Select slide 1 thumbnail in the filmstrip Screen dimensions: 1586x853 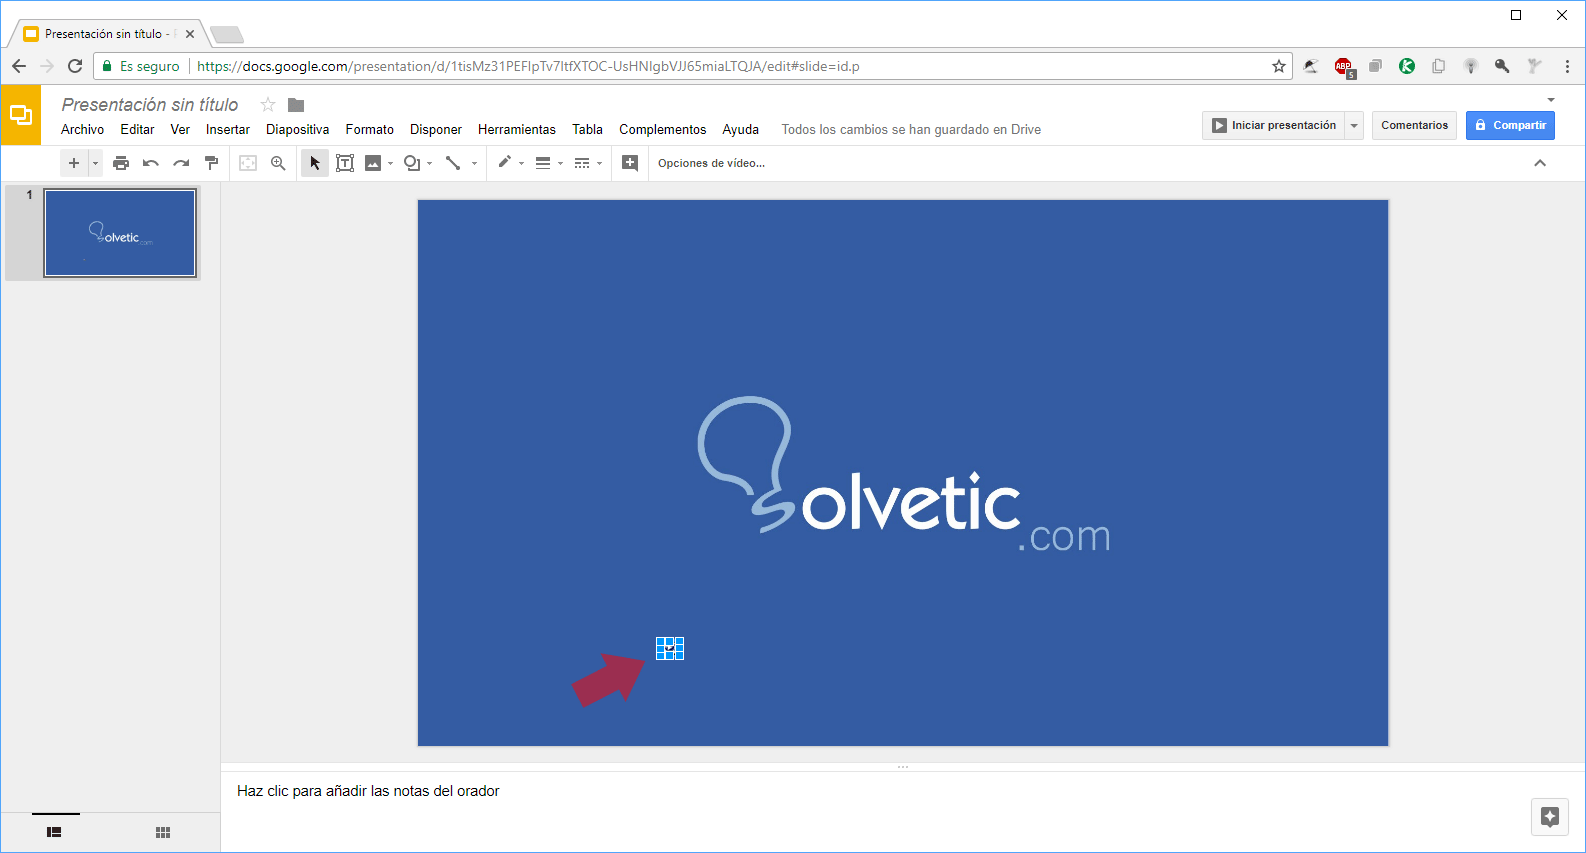click(x=120, y=233)
